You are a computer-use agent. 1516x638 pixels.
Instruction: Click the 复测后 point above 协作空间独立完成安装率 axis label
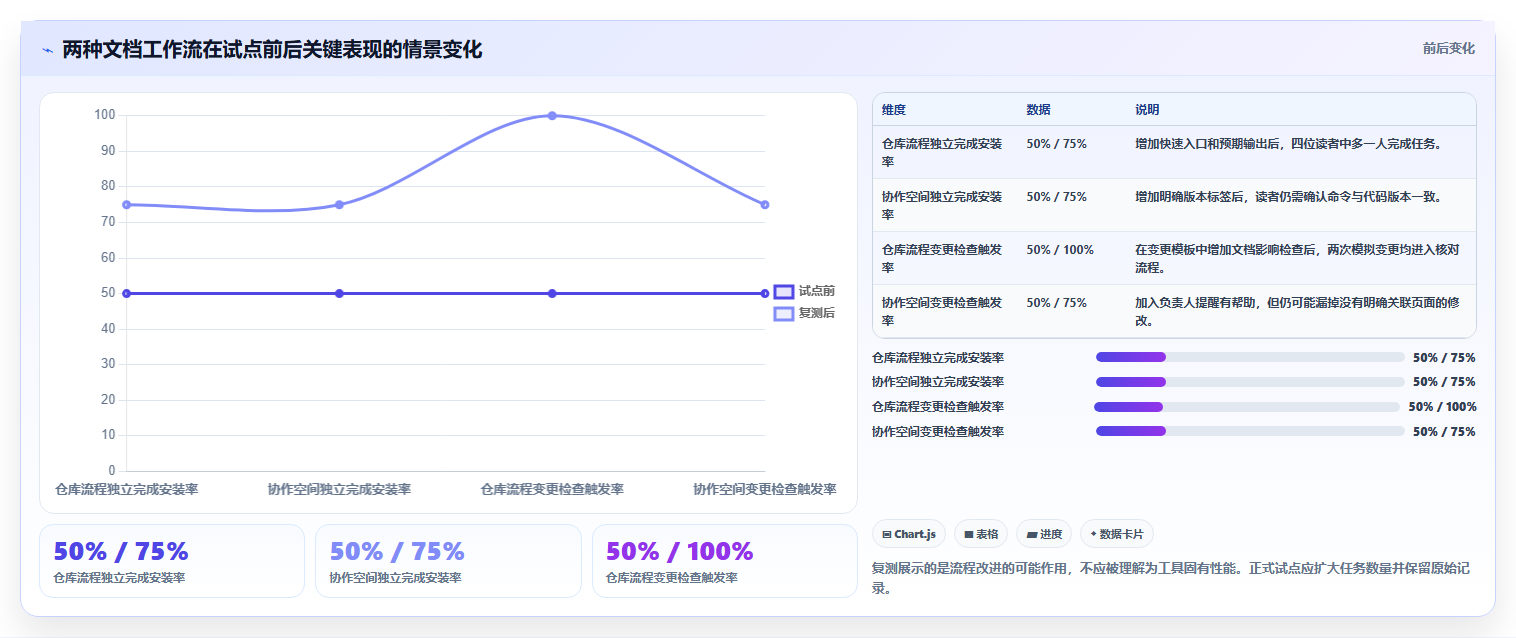pyautogui.click(x=339, y=205)
